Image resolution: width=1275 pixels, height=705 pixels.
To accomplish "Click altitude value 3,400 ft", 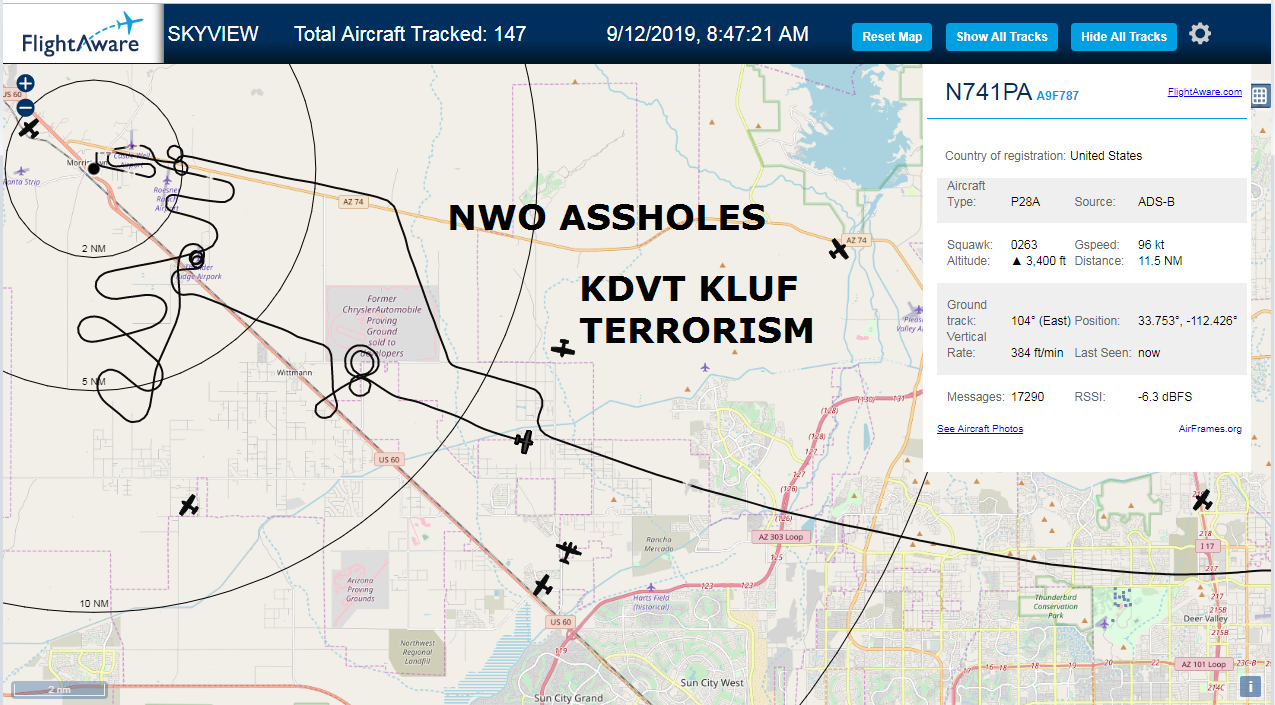I will coord(1038,261).
